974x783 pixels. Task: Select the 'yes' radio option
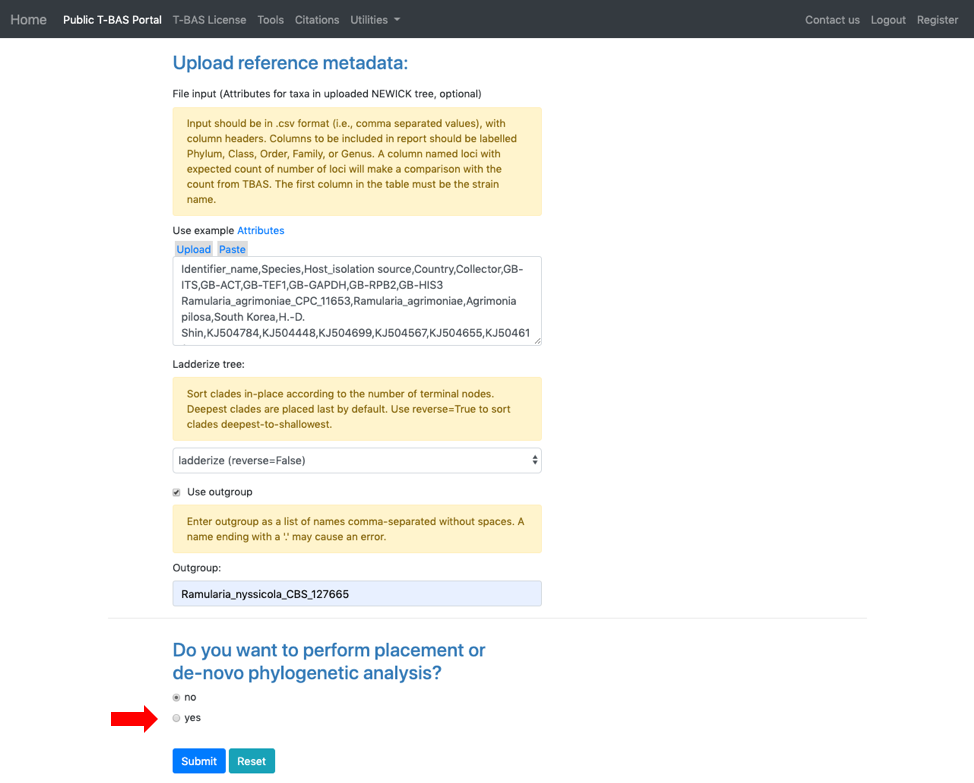(176, 718)
